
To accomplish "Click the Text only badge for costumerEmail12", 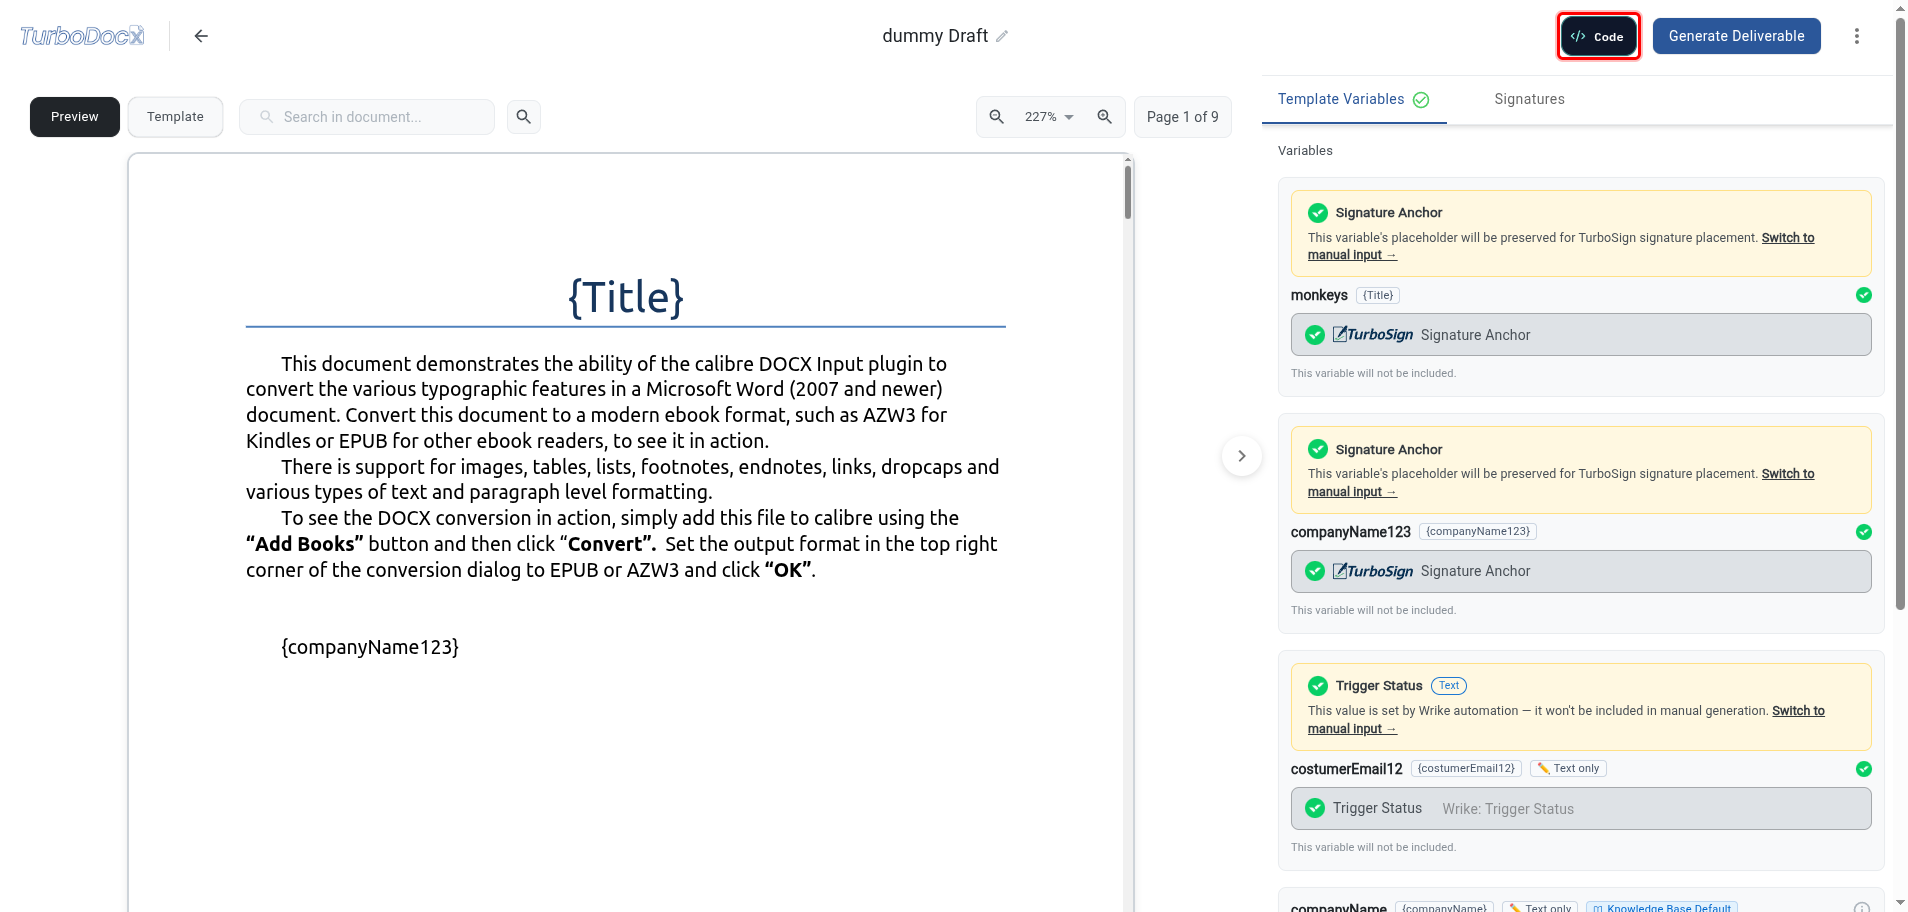I will [1568, 769].
